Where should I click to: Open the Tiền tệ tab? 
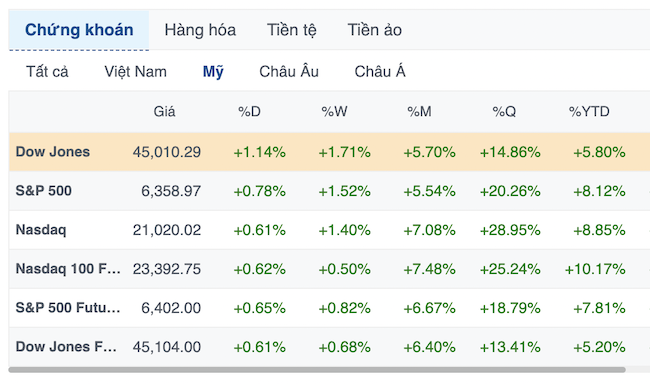(291, 30)
